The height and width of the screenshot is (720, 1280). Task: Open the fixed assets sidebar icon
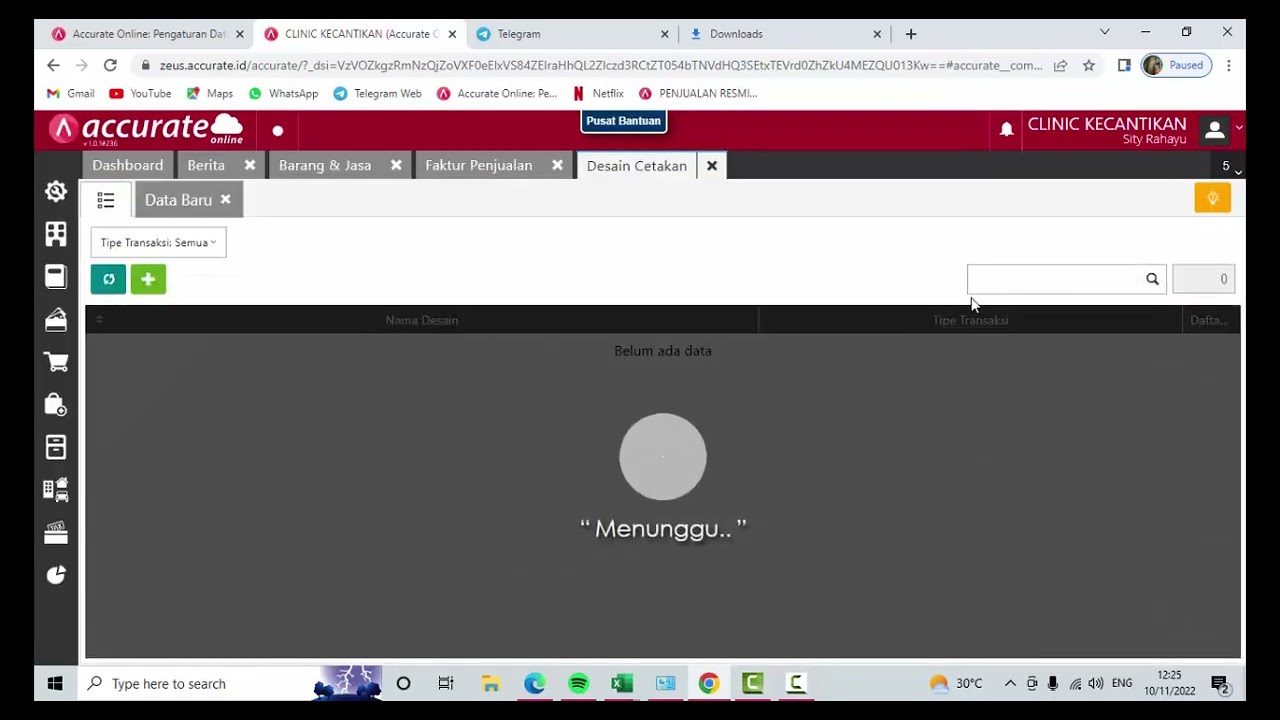coord(56,490)
